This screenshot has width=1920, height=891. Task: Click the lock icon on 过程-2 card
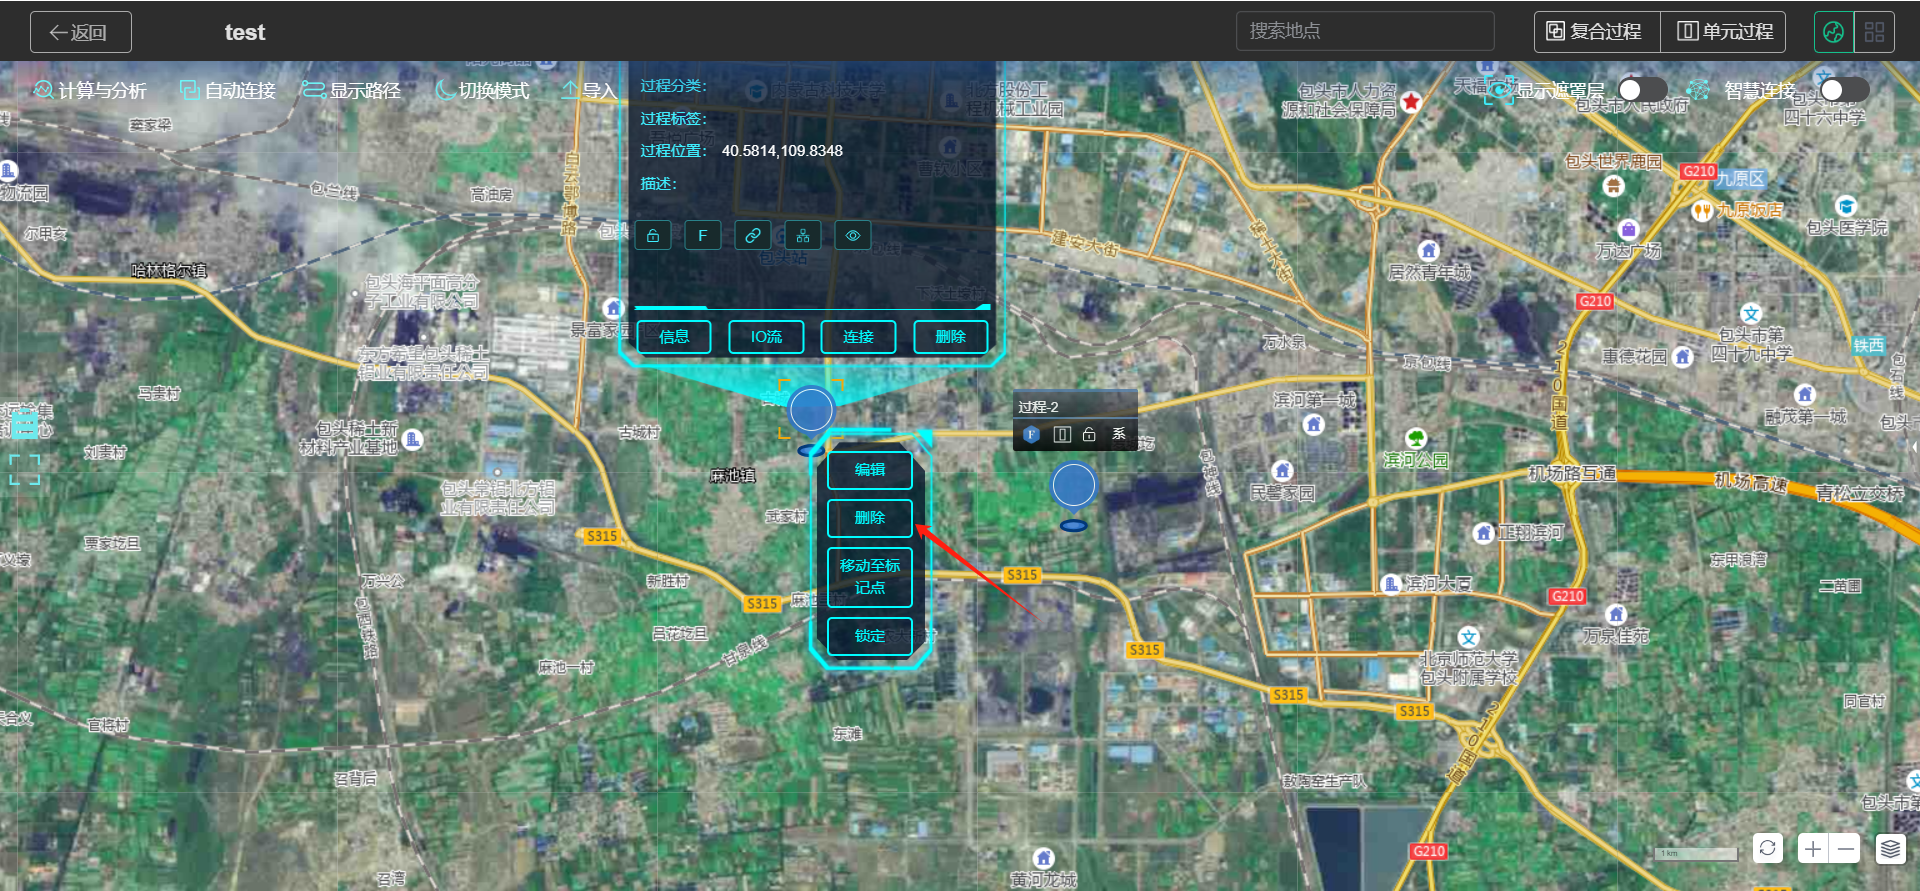coord(1090,434)
